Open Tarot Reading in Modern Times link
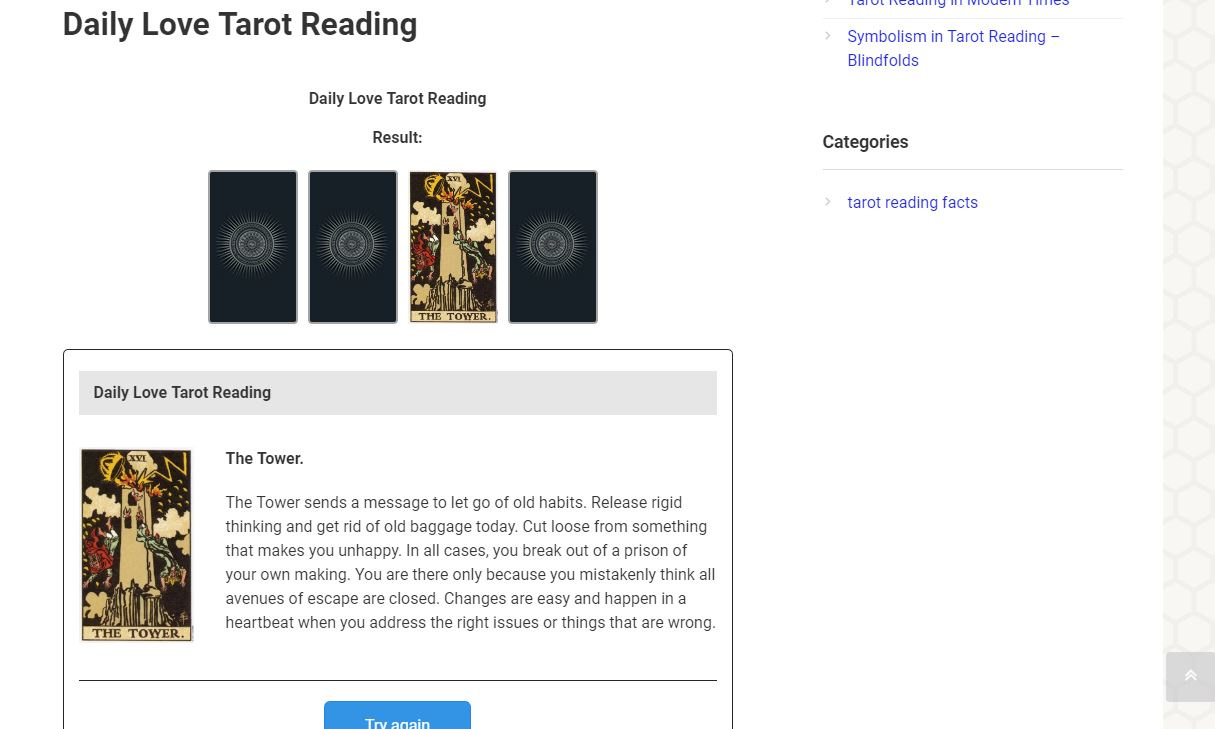This screenshot has width=1215, height=729. pos(958,3)
